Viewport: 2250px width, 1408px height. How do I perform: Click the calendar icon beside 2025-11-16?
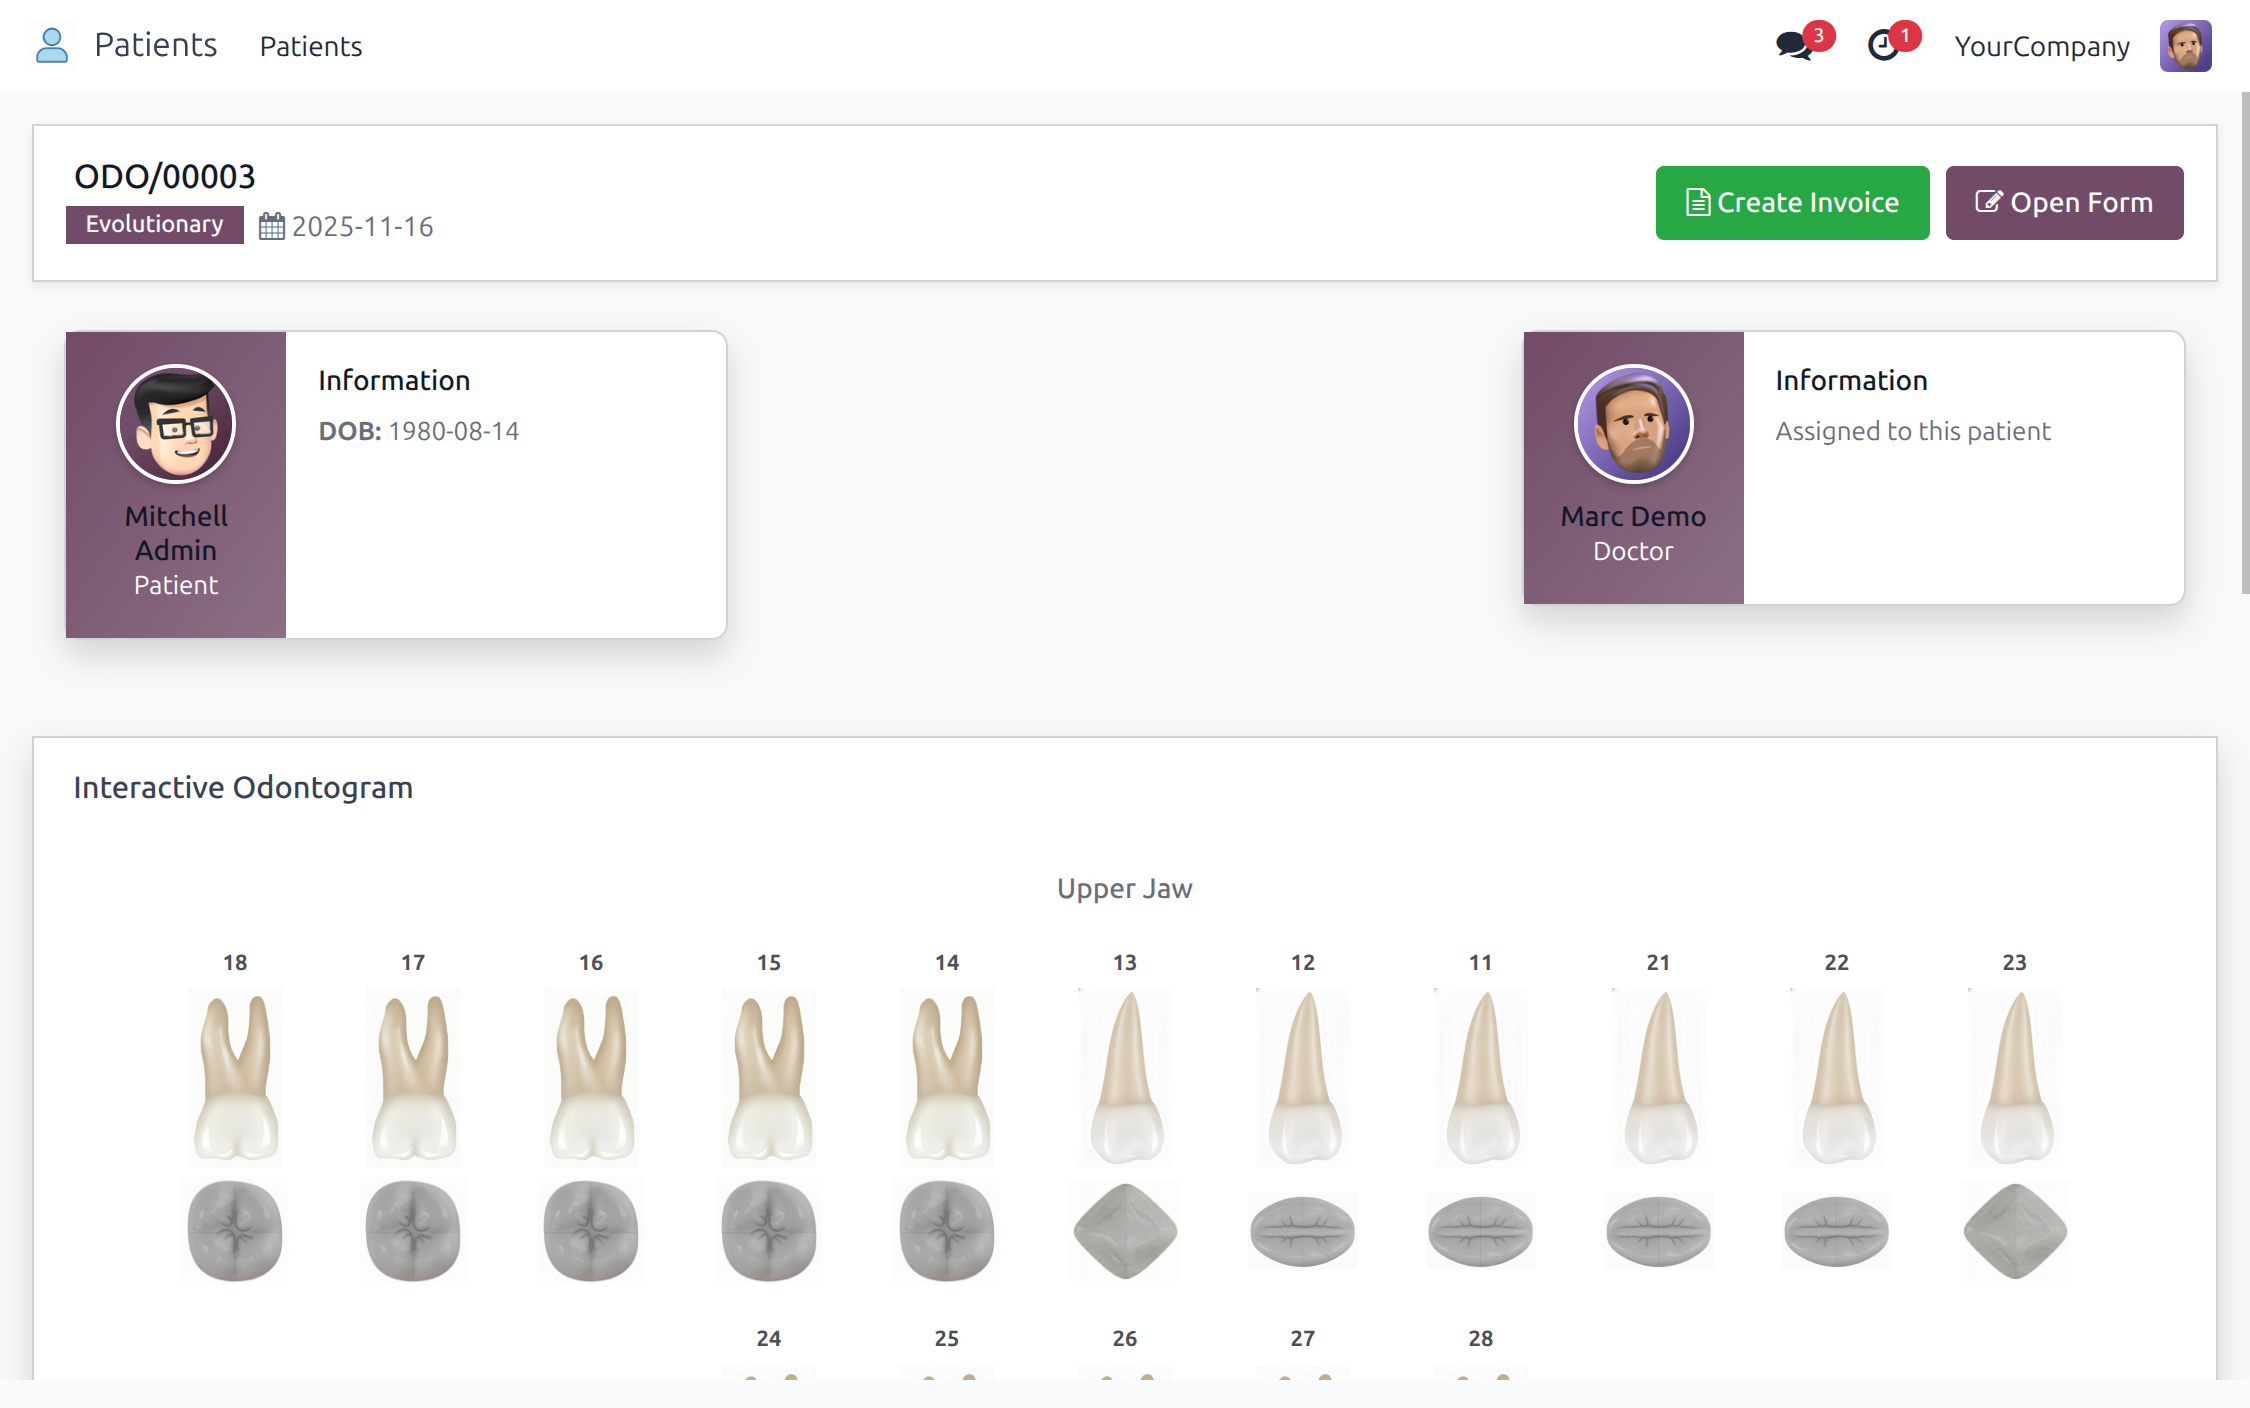271,226
